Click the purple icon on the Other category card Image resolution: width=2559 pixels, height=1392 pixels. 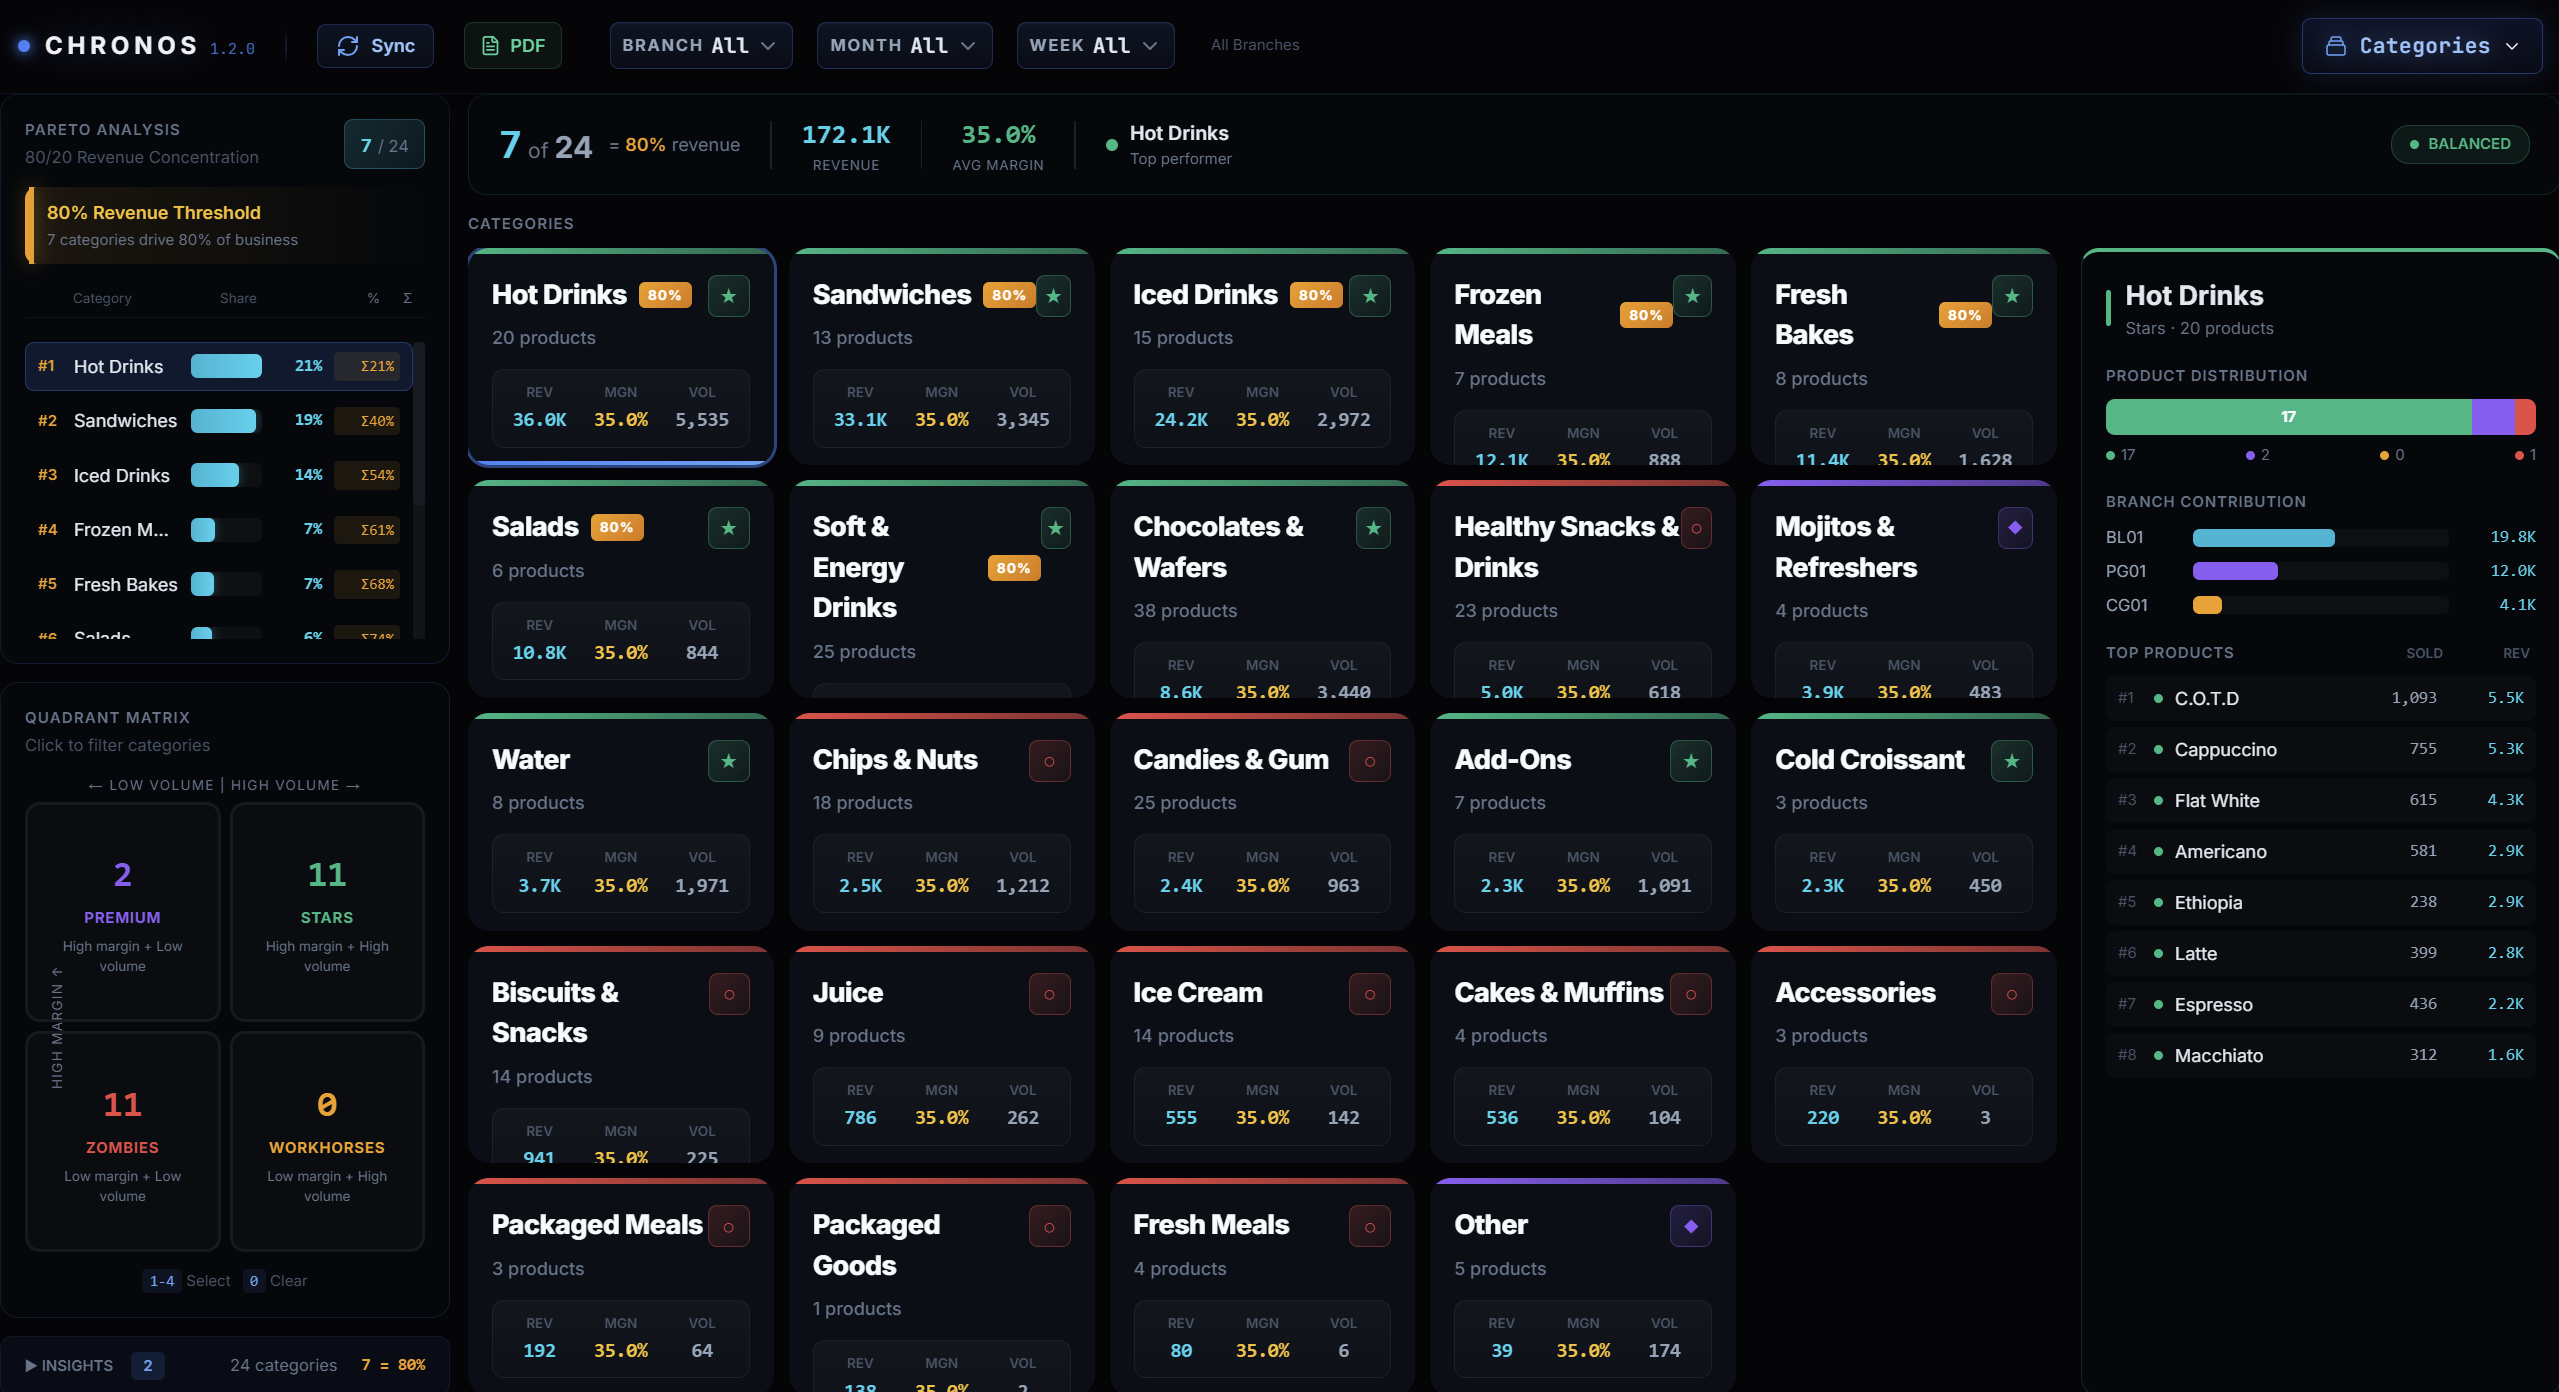(1690, 1225)
